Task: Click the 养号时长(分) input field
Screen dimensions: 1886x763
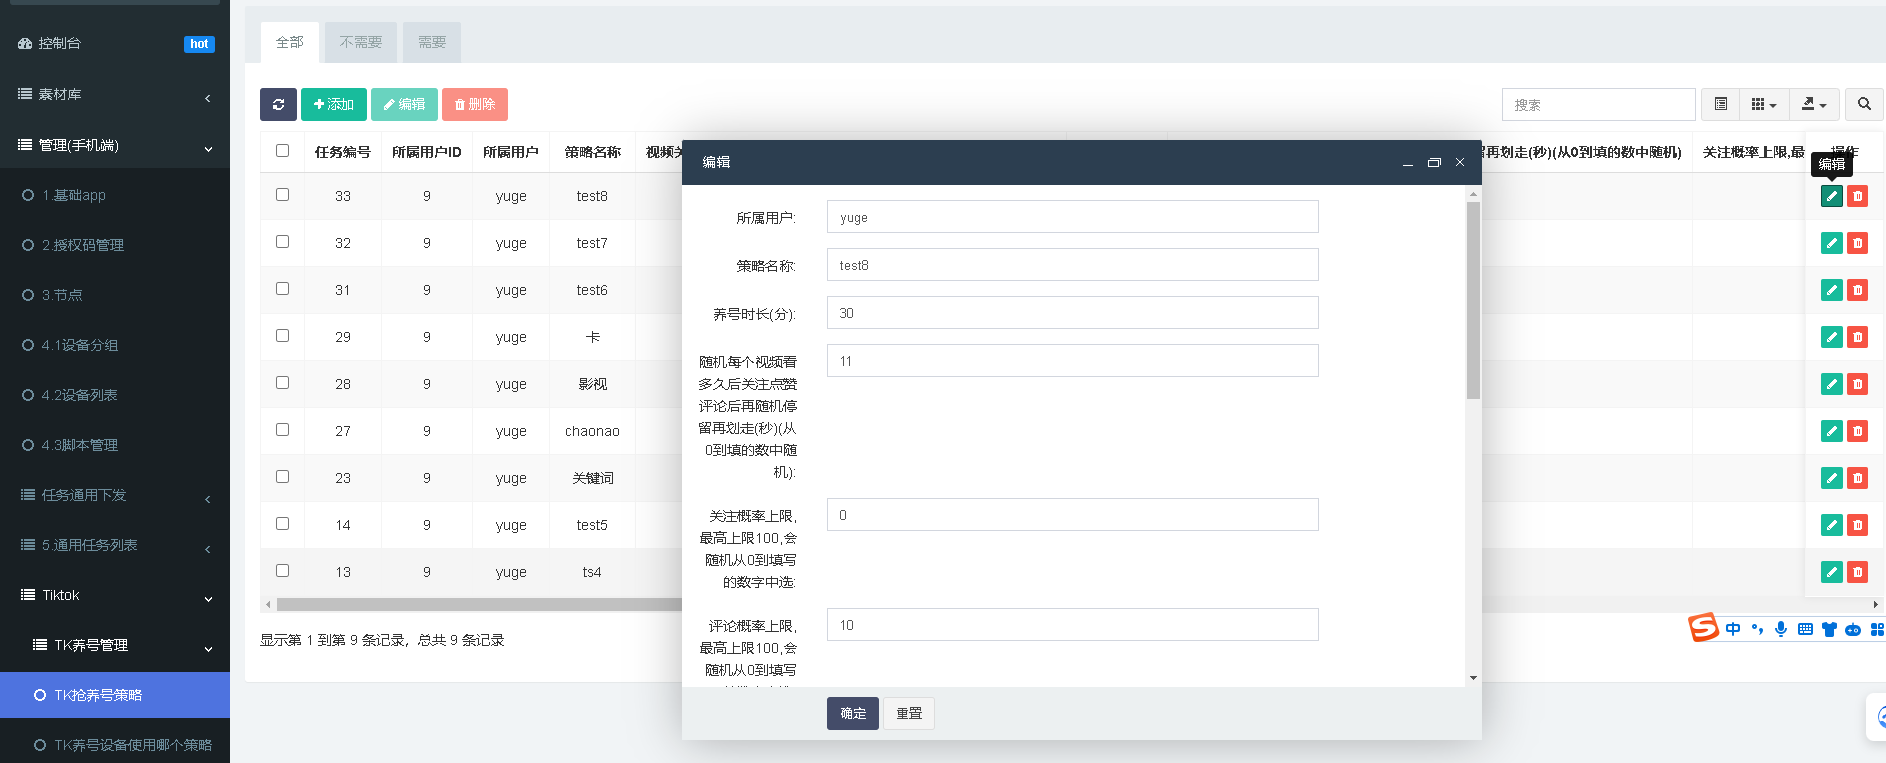Action: pos(1072,313)
